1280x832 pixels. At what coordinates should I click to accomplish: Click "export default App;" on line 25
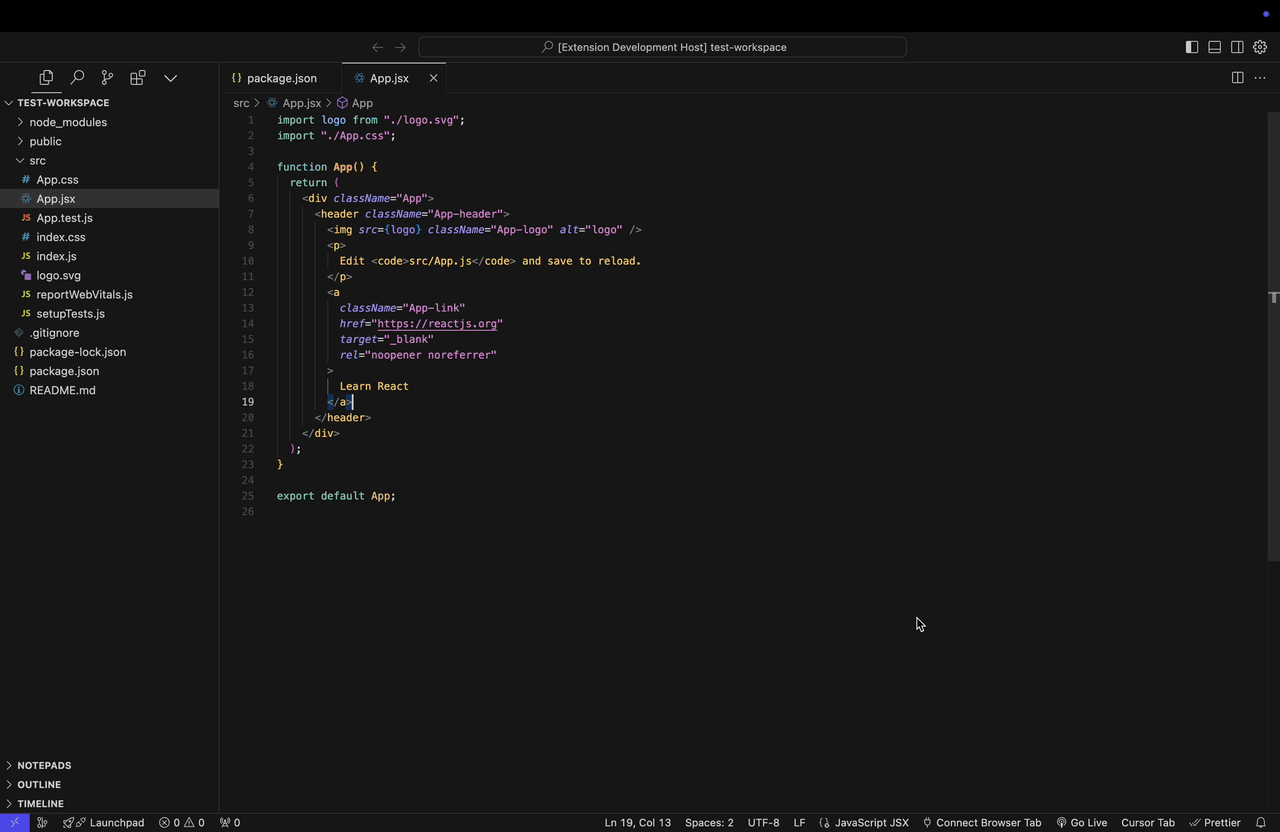pyautogui.click(x=336, y=496)
